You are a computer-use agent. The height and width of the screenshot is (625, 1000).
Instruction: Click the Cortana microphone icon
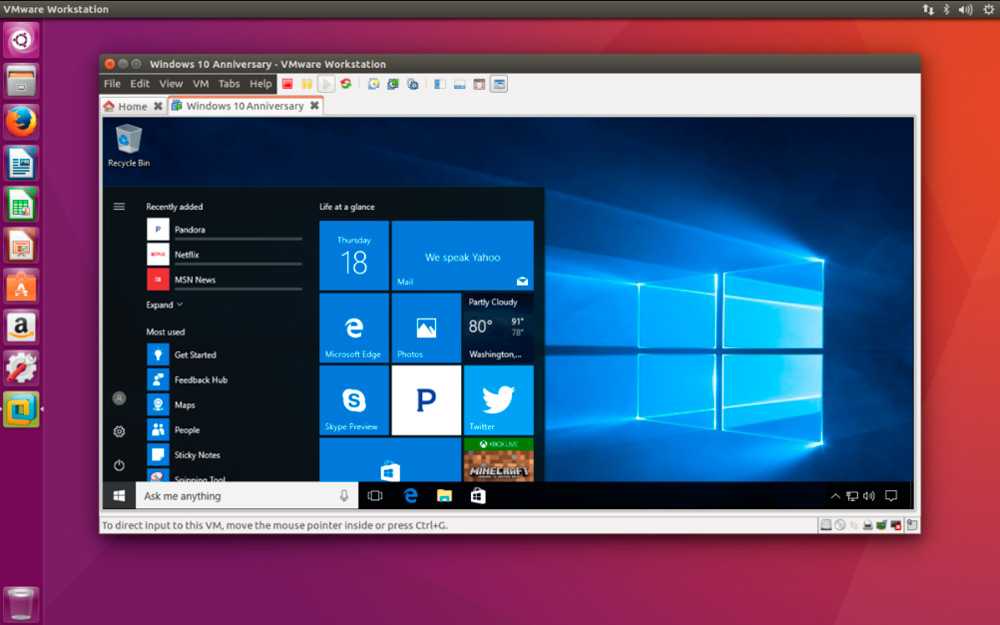(x=344, y=496)
